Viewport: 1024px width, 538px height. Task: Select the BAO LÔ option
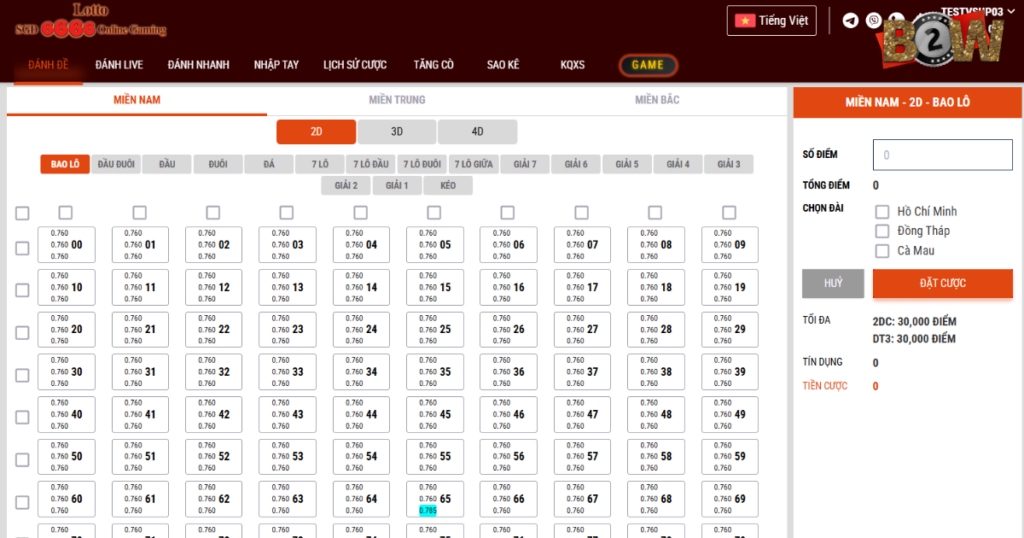[65, 164]
